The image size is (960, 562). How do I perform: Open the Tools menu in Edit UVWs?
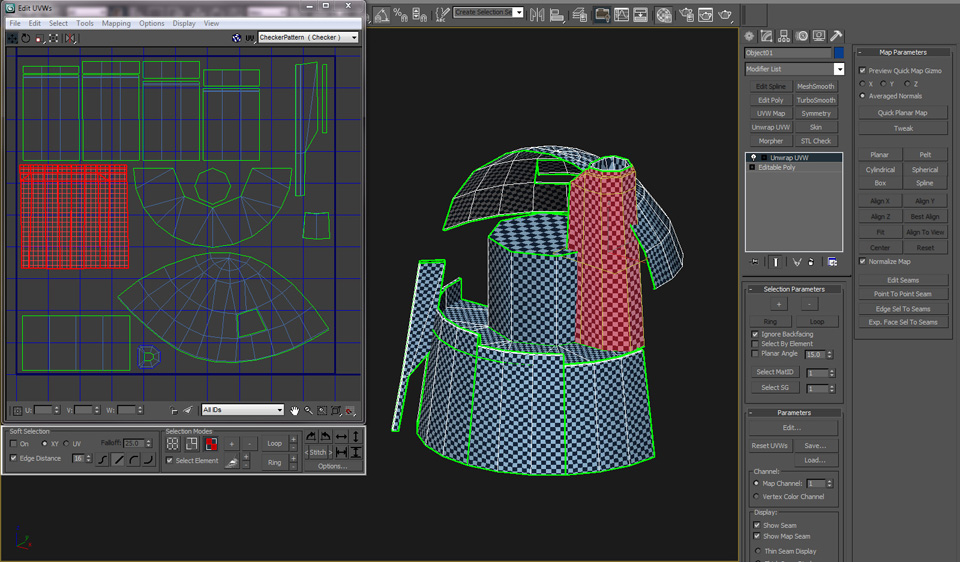(x=85, y=23)
